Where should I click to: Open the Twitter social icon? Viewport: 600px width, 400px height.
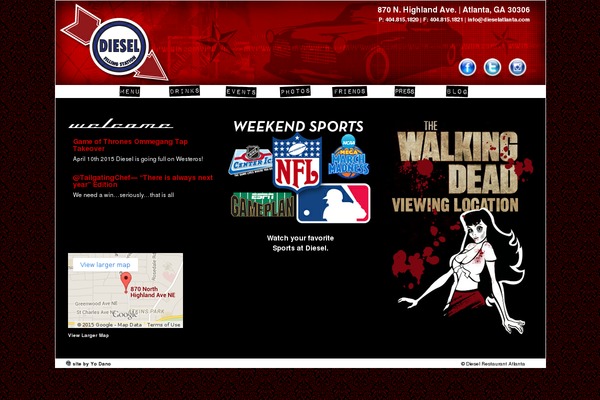[492, 67]
